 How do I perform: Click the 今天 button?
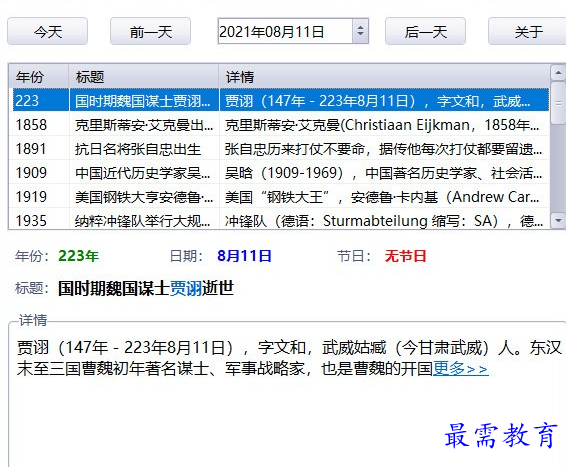pyautogui.click(x=47, y=31)
